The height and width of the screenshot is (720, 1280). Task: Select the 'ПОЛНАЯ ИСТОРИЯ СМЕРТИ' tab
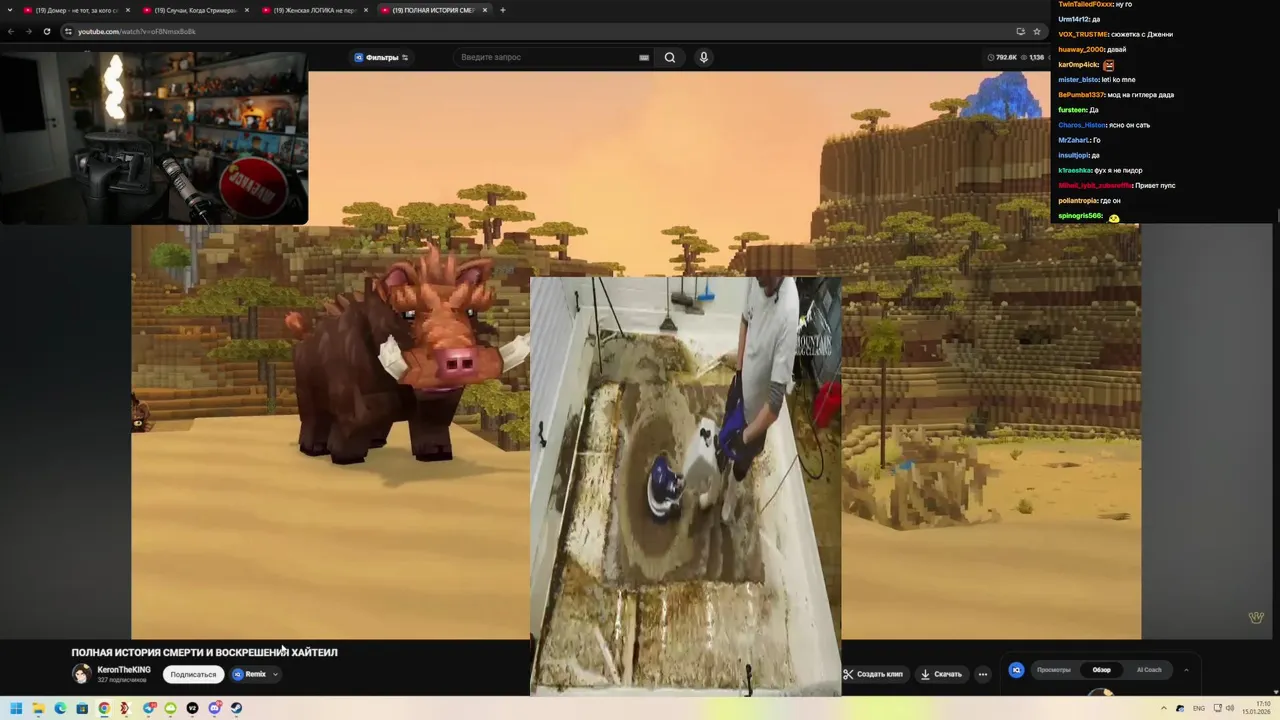pos(433,10)
